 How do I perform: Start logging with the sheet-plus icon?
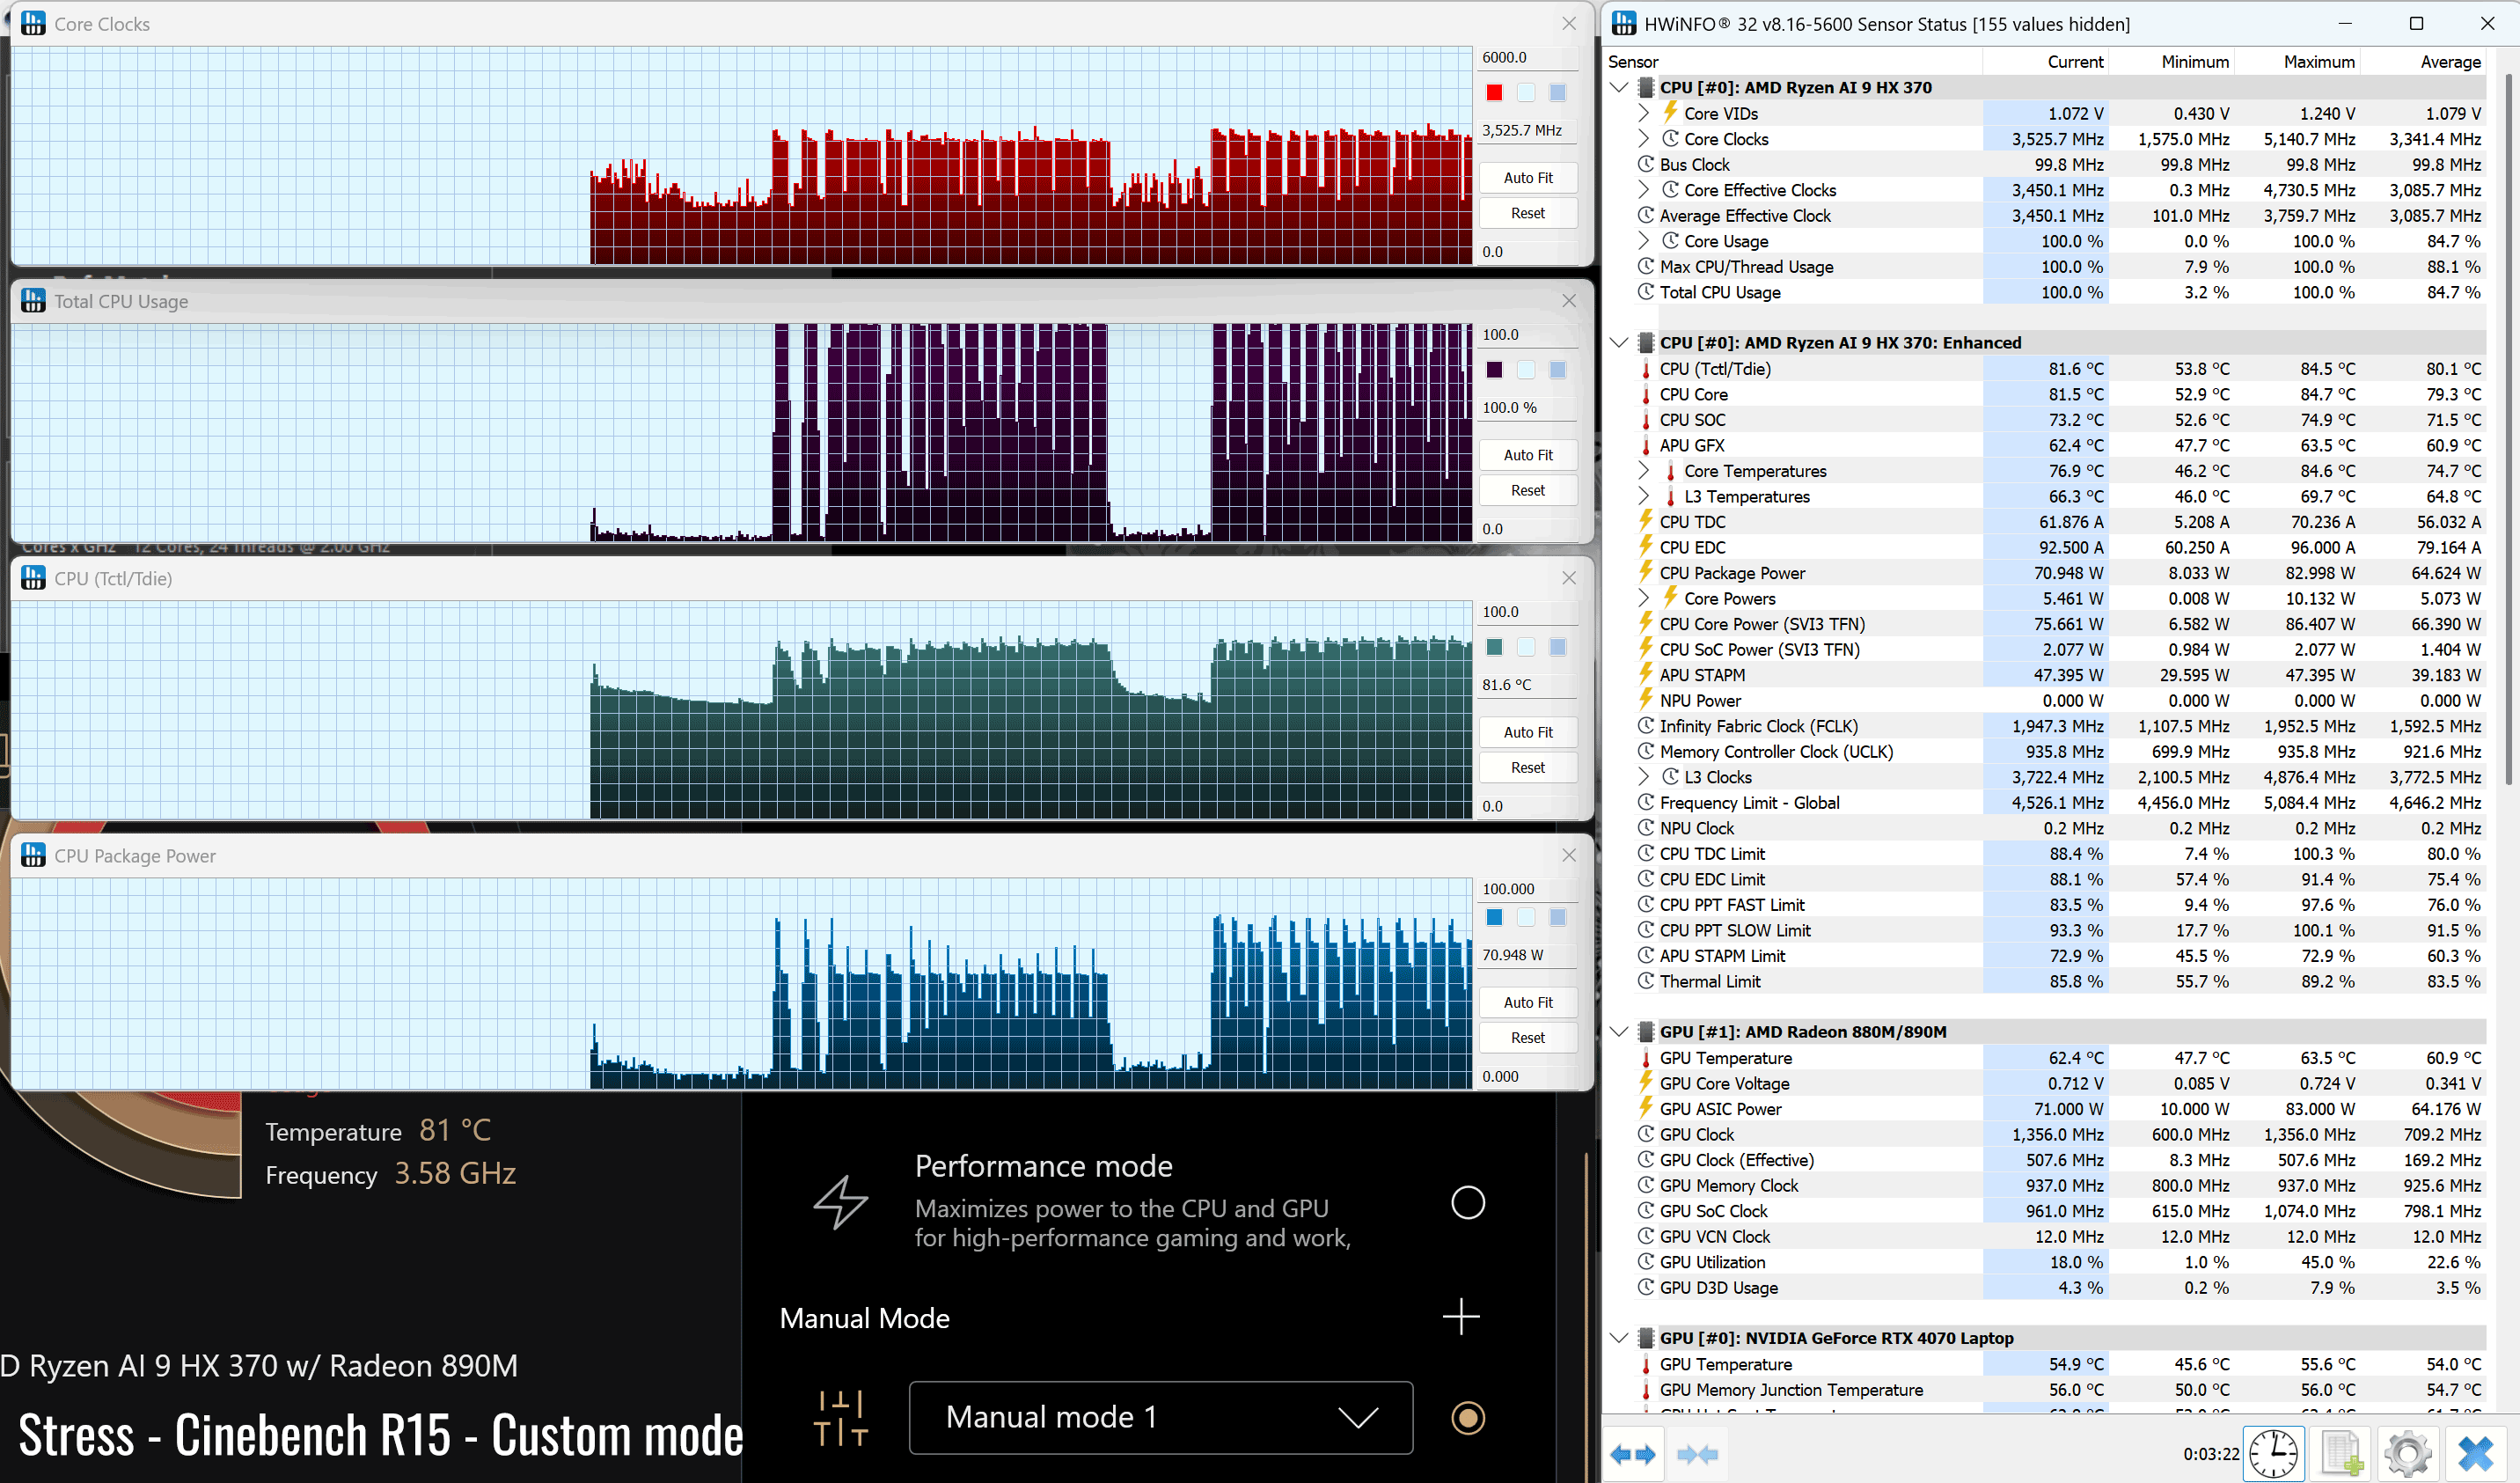[2342, 1453]
